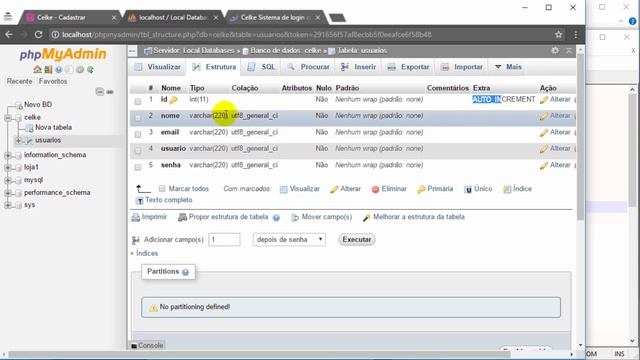
Task: Click the link with main panel icon
Action: point(110,92)
